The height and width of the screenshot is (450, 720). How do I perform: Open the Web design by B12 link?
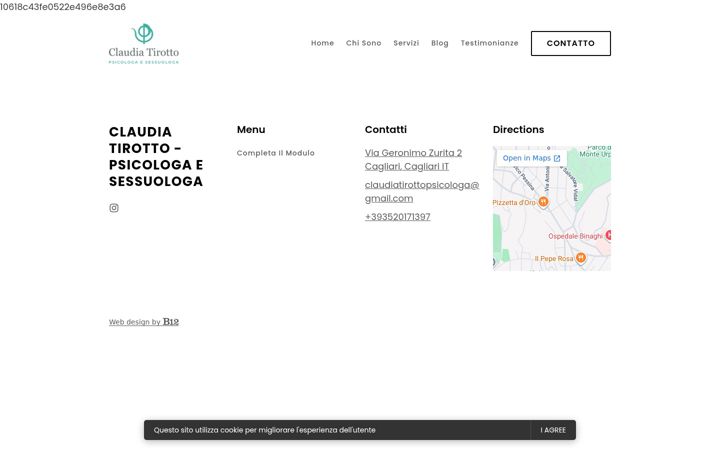(144, 322)
